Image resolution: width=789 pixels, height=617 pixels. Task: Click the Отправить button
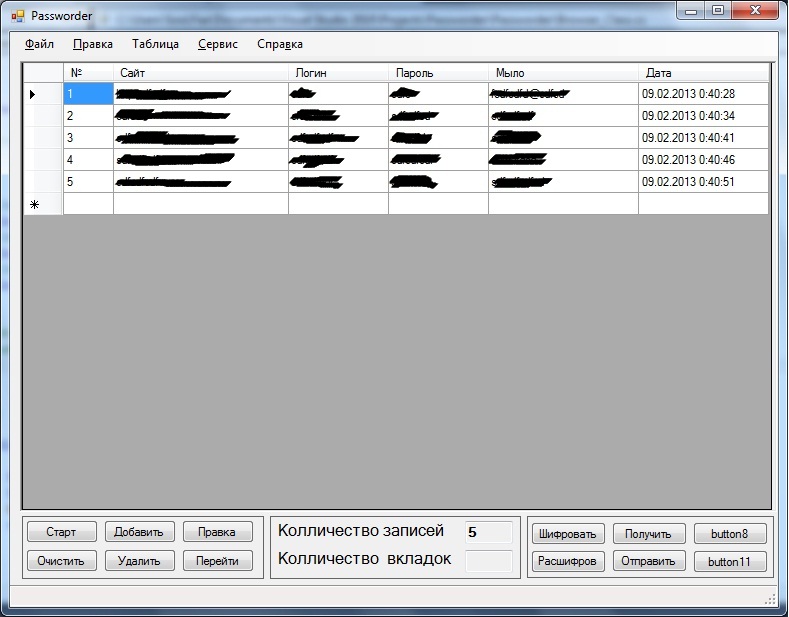(x=649, y=561)
